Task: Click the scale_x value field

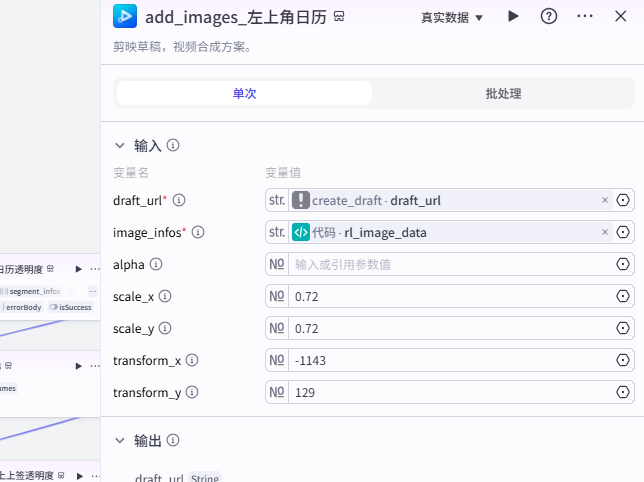Action: coord(450,296)
